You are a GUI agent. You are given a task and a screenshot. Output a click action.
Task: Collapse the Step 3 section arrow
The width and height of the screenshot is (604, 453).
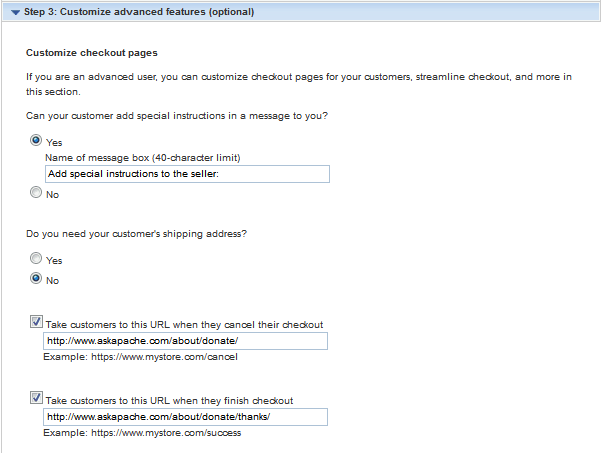click(x=15, y=13)
